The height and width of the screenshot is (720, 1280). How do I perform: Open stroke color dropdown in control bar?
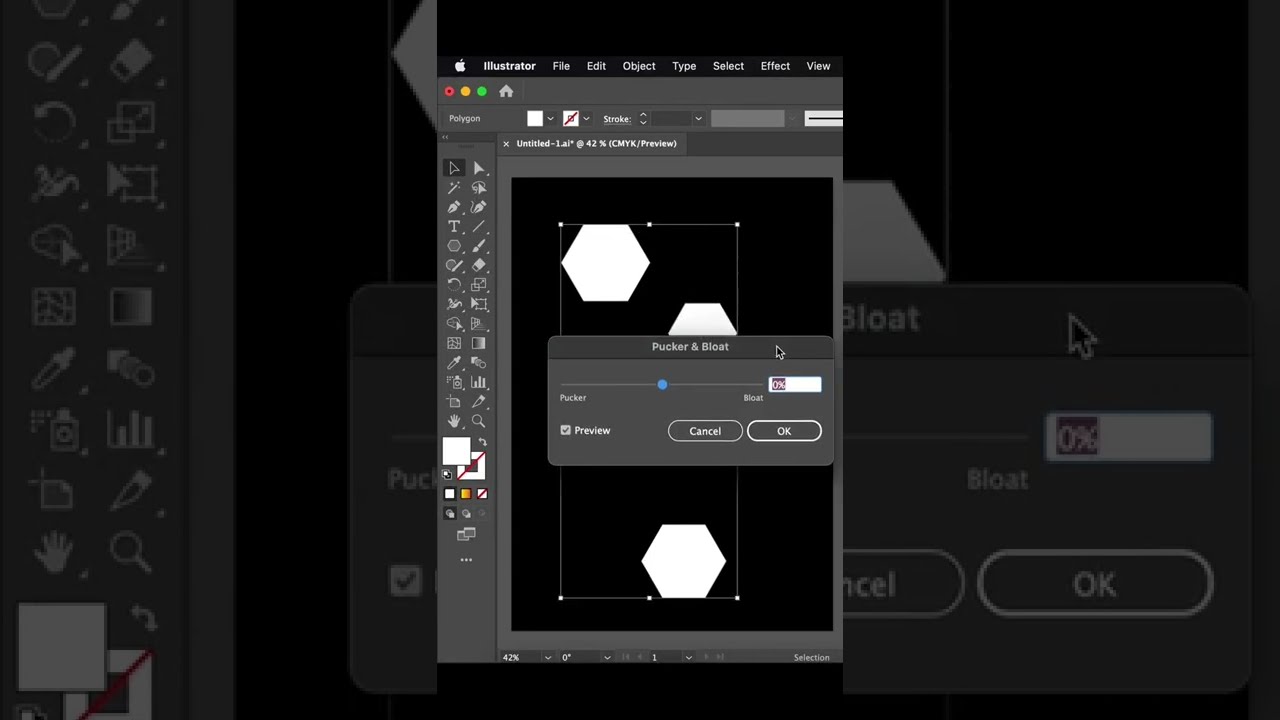point(586,119)
